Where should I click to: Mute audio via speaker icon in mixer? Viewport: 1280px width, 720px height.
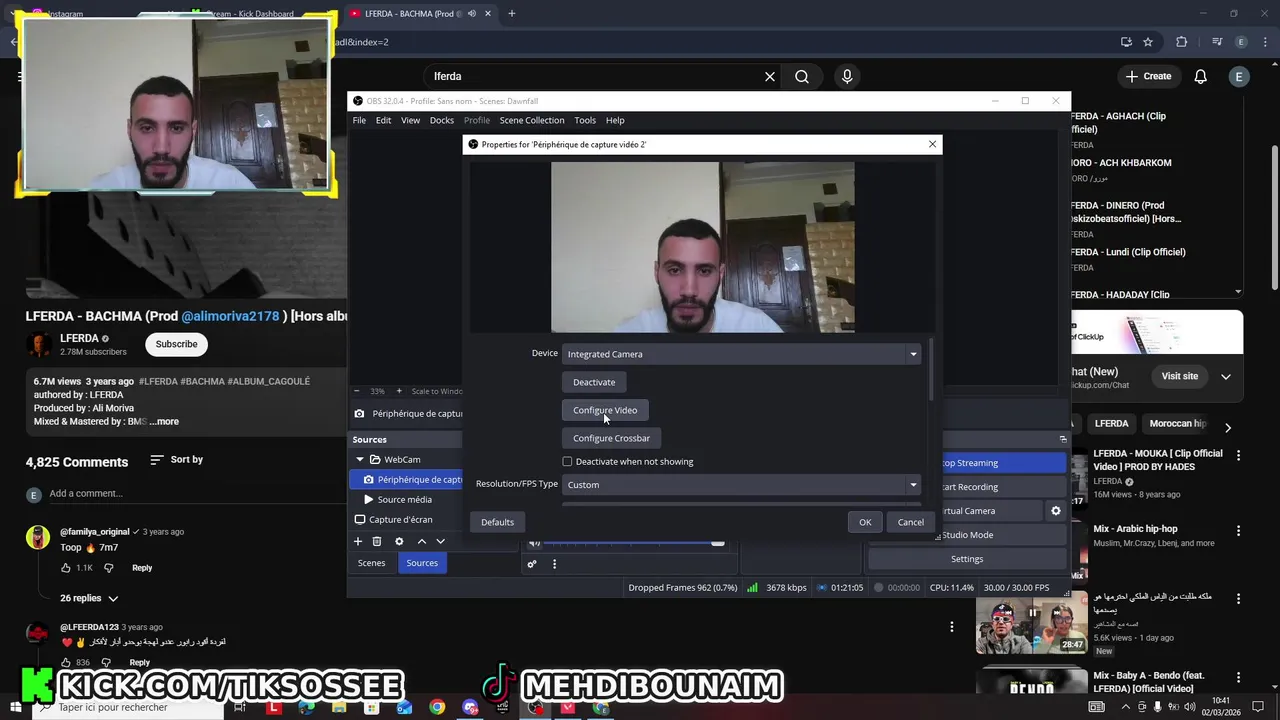coord(535,543)
